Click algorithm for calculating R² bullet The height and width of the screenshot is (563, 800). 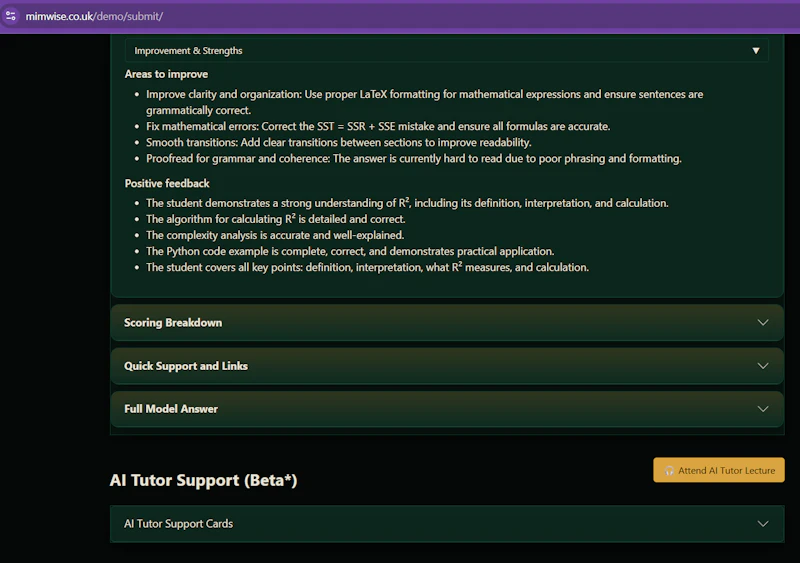(x=276, y=219)
